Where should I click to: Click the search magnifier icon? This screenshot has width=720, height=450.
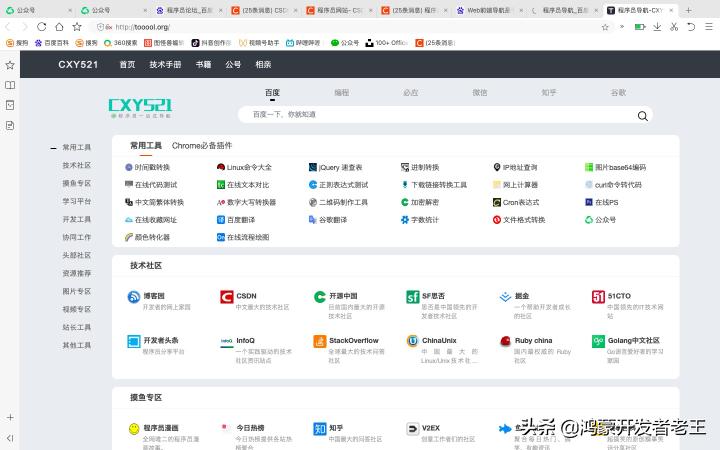[x=642, y=116]
